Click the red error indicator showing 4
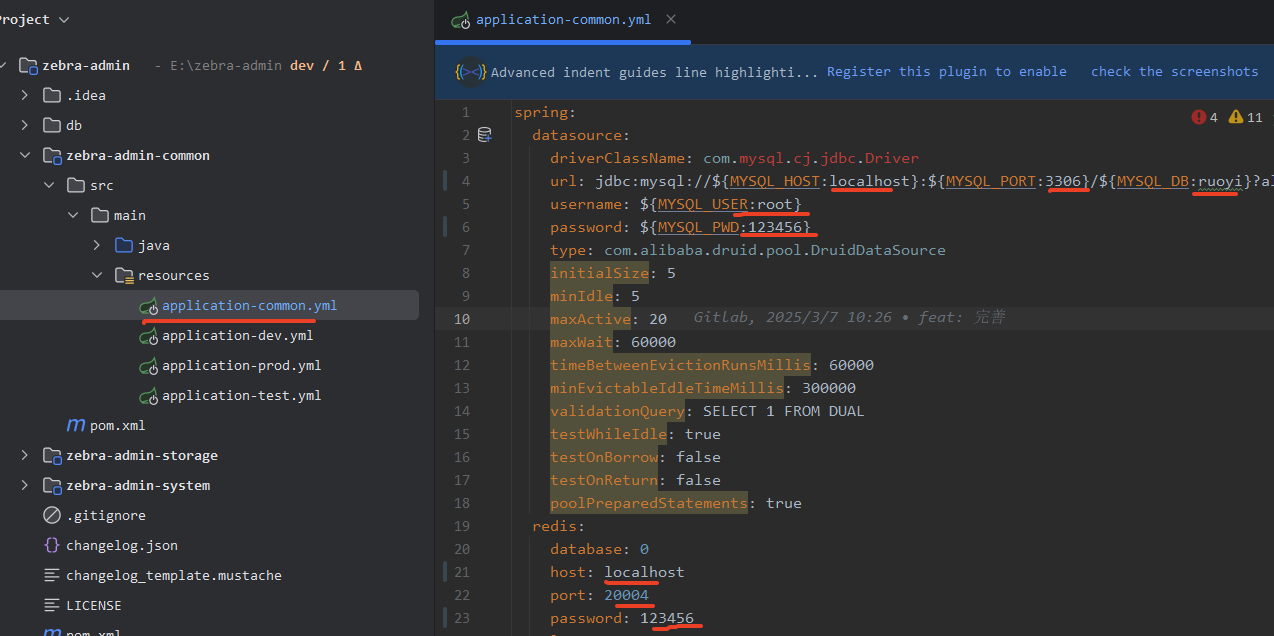This screenshot has width=1274, height=636. [1204, 117]
